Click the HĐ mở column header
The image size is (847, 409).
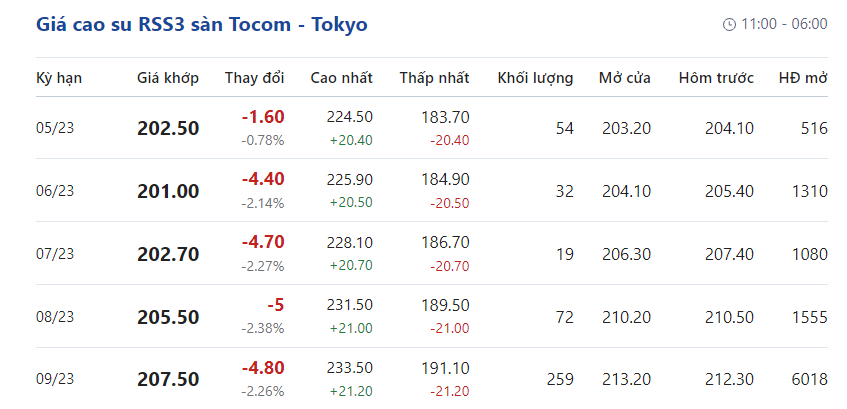pyautogui.click(x=803, y=78)
